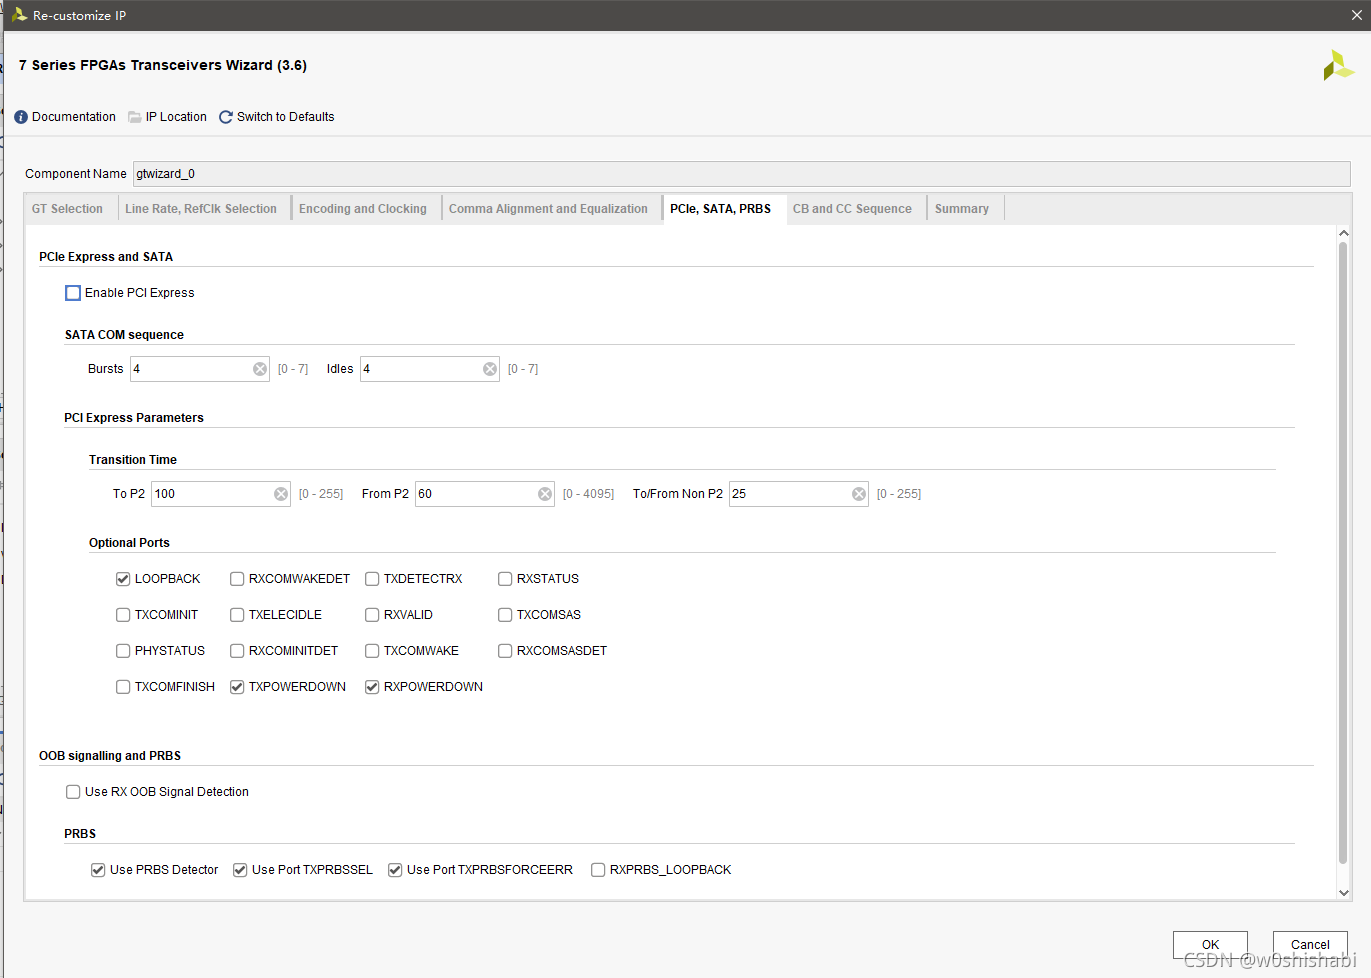Check the TXELECIDLE port option
The image size is (1371, 978).
(237, 615)
